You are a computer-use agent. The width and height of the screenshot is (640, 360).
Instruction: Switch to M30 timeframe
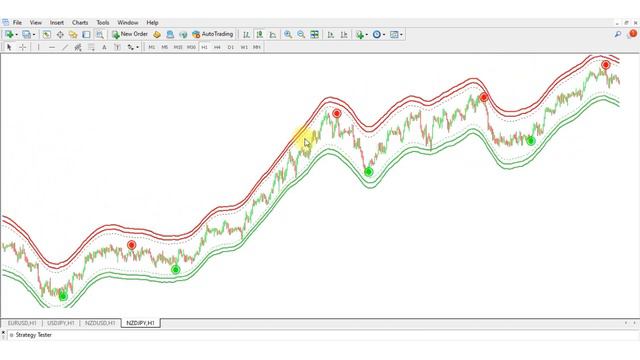191,47
